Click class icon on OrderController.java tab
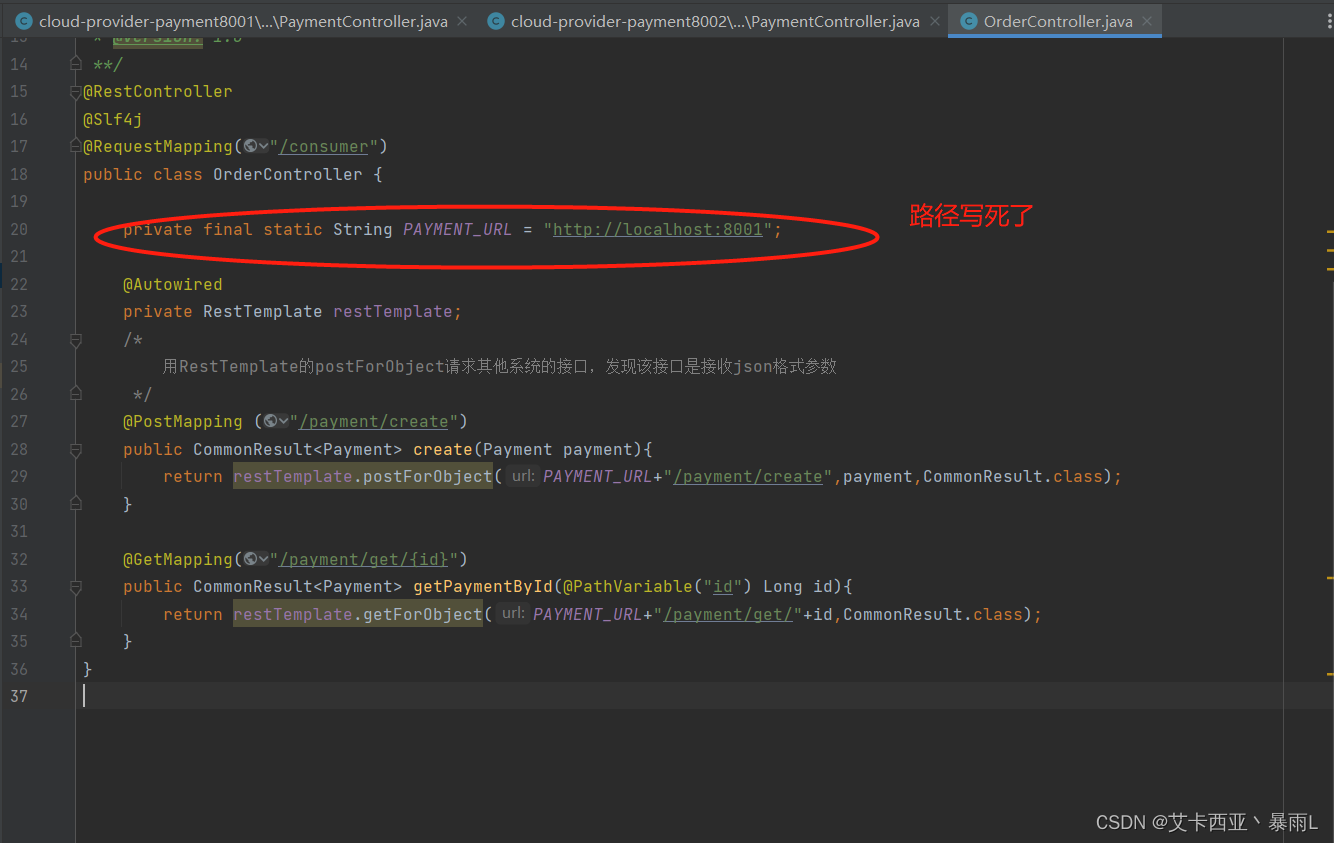This screenshot has width=1334, height=843. [x=968, y=21]
